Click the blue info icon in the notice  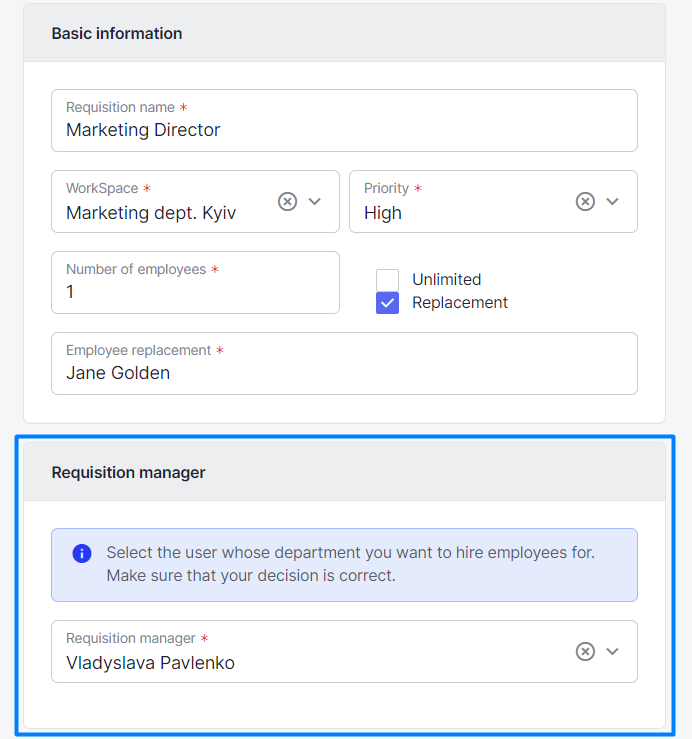pos(82,553)
